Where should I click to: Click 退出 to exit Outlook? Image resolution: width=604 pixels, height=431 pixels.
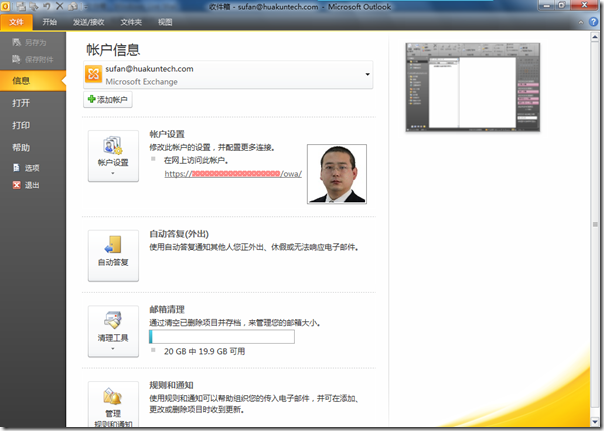pos(26,185)
